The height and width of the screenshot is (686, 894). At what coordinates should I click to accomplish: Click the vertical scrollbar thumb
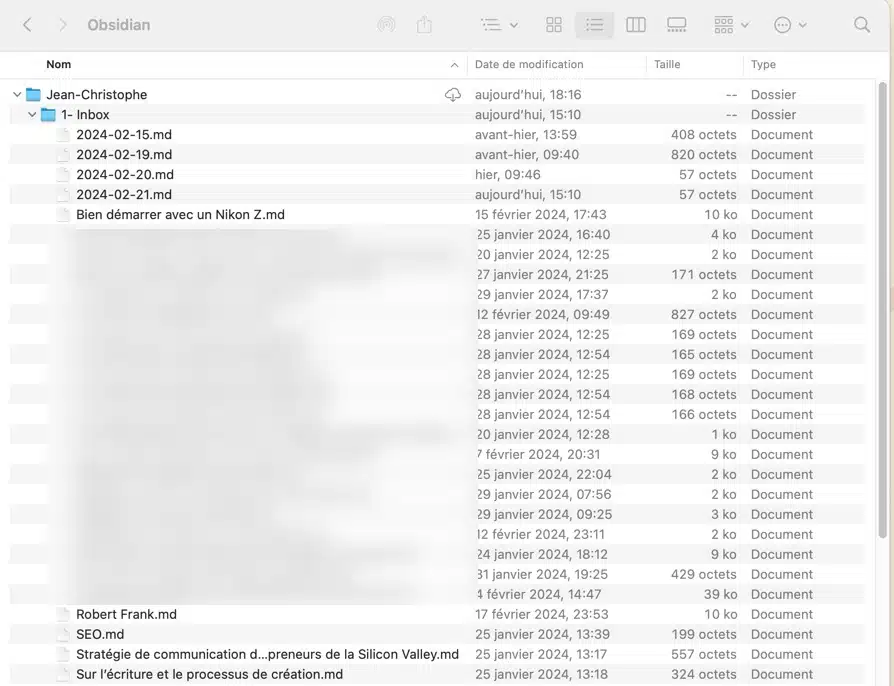882,310
